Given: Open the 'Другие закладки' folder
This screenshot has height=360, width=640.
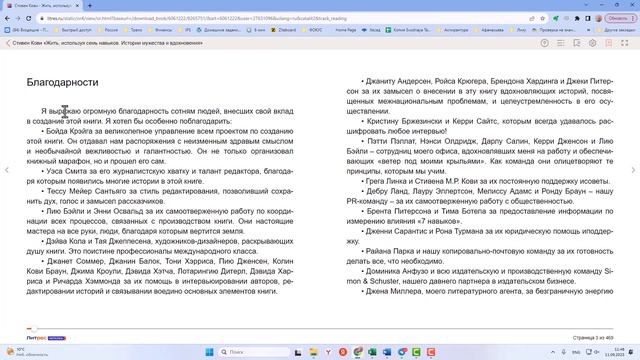Looking at the screenshot, I should [616, 30].
